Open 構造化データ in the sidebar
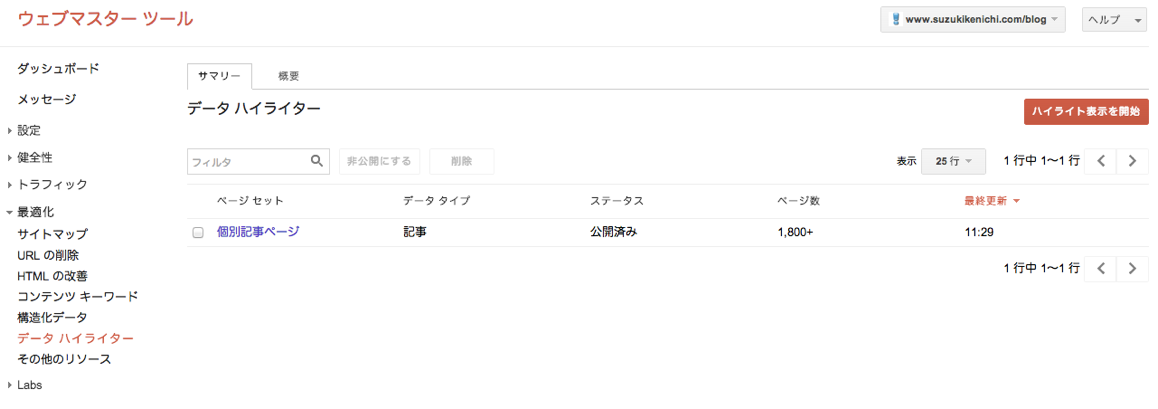The height and width of the screenshot is (409, 1158). coord(52,317)
